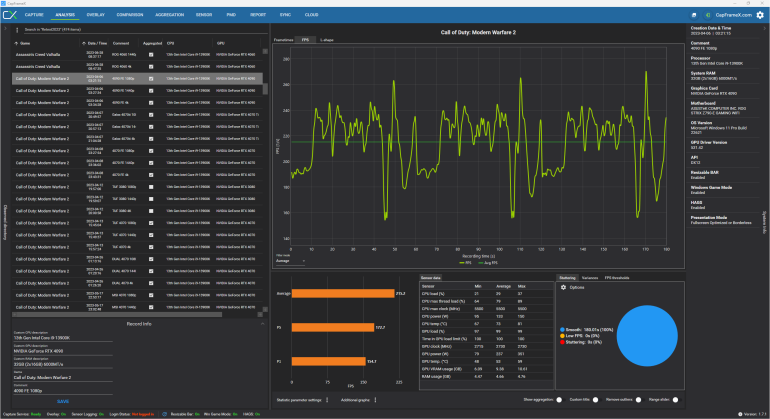Open the OVERLAY tab

(96, 15)
